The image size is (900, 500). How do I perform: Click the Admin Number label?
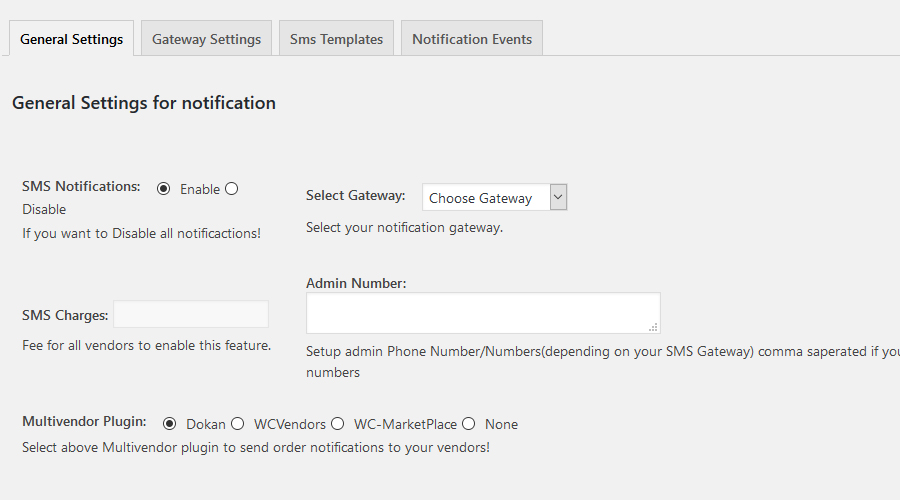click(x=356, y=283)
